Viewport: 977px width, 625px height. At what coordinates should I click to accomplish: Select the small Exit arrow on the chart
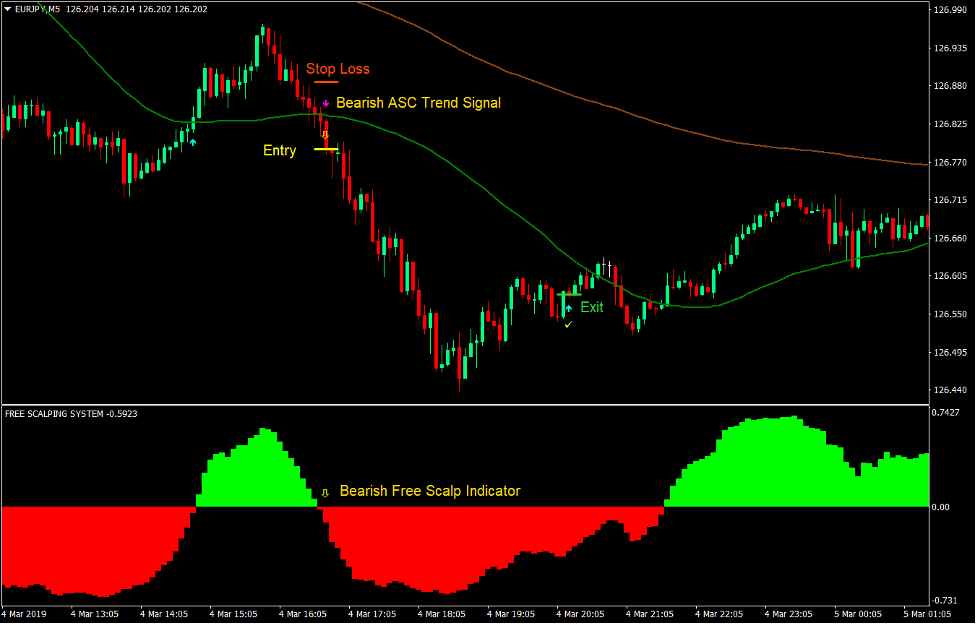coord(567,309)
